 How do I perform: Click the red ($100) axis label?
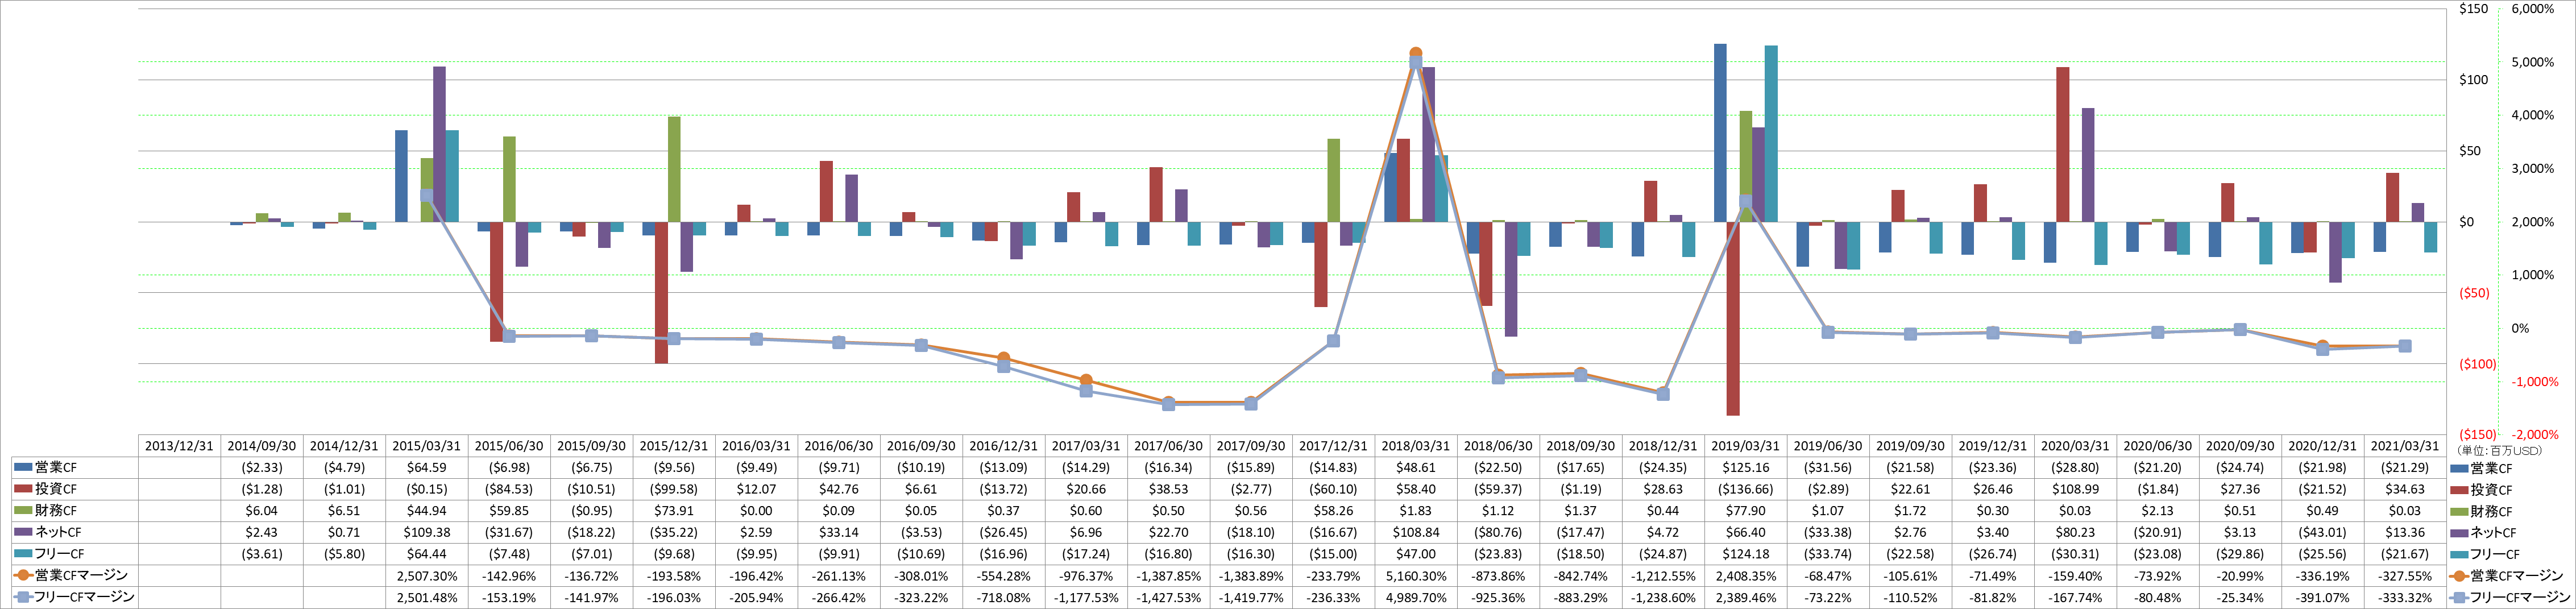(x=2477, y=364)
